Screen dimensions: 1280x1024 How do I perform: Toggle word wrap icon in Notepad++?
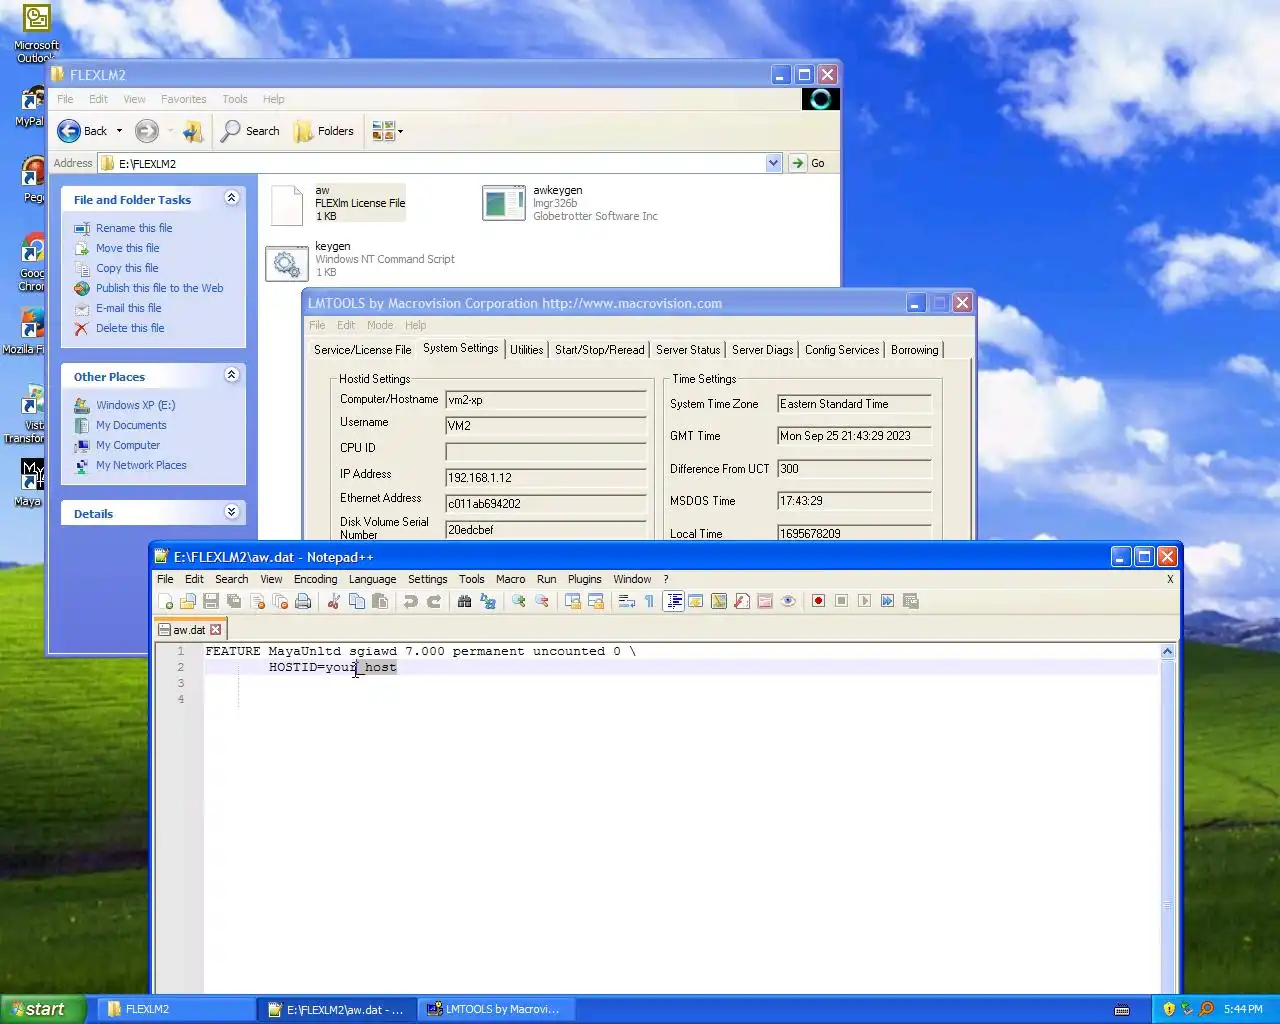(626, 601)
